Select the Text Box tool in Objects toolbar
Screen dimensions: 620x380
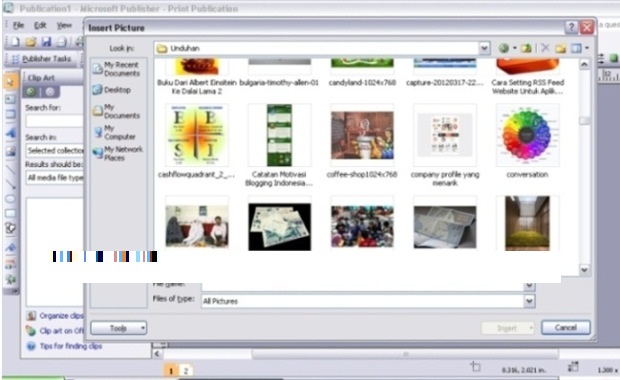point(10,99)
